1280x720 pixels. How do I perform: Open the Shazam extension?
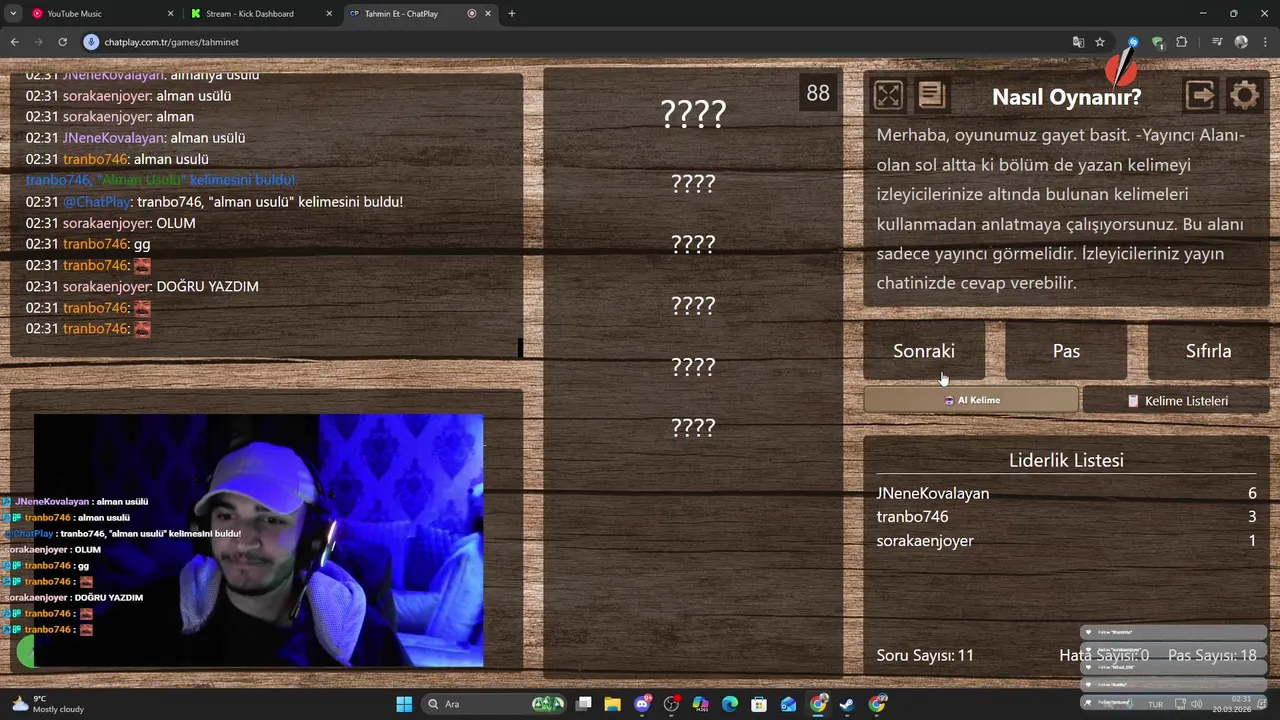point(1132,42)
